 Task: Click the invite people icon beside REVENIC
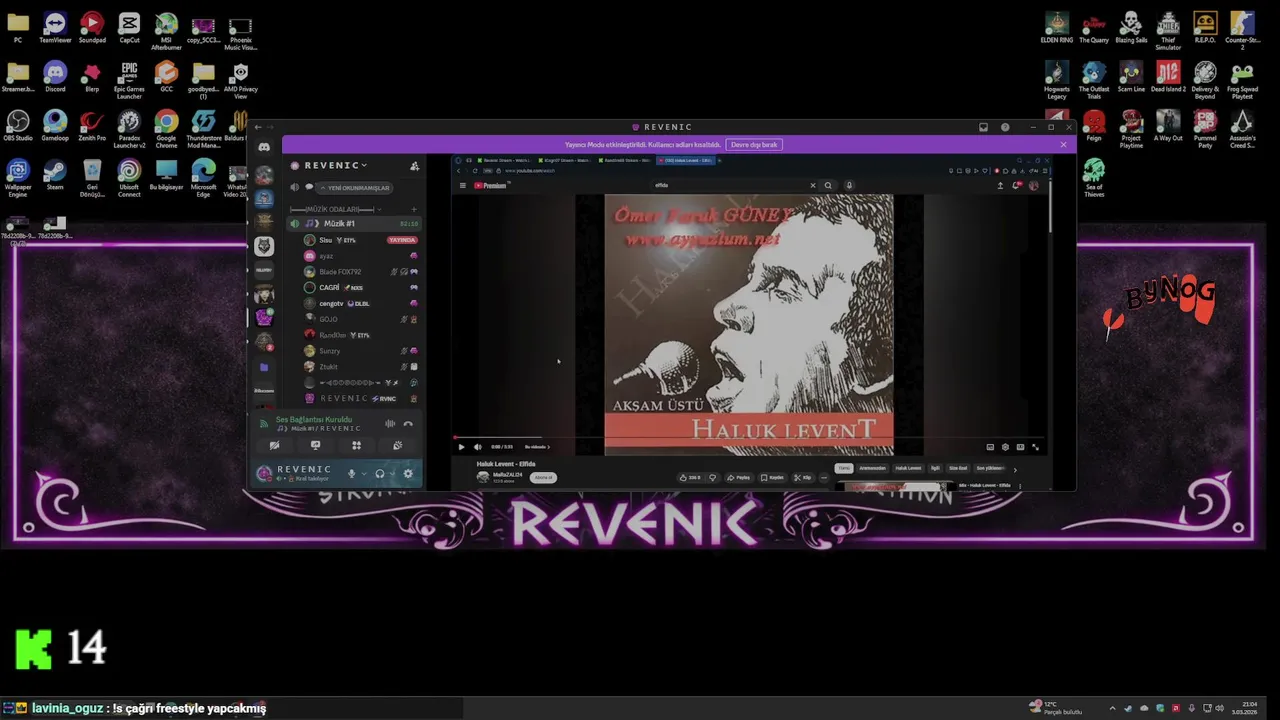tap(414, 165)
